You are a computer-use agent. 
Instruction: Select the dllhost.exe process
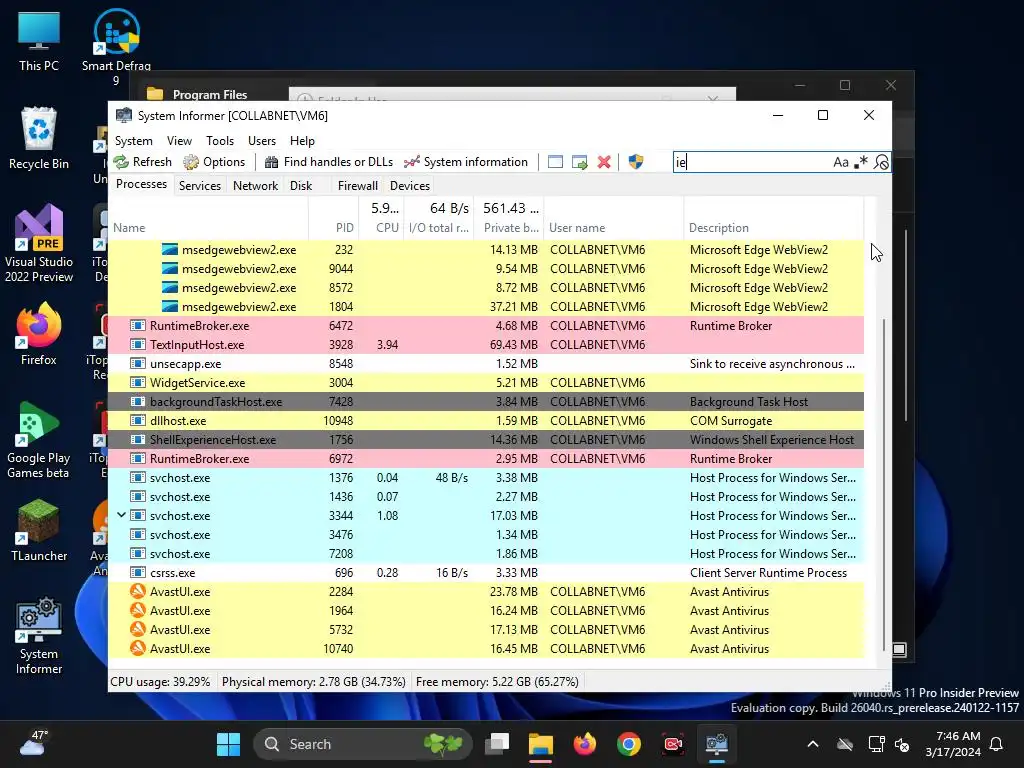(x=486, y=421)
